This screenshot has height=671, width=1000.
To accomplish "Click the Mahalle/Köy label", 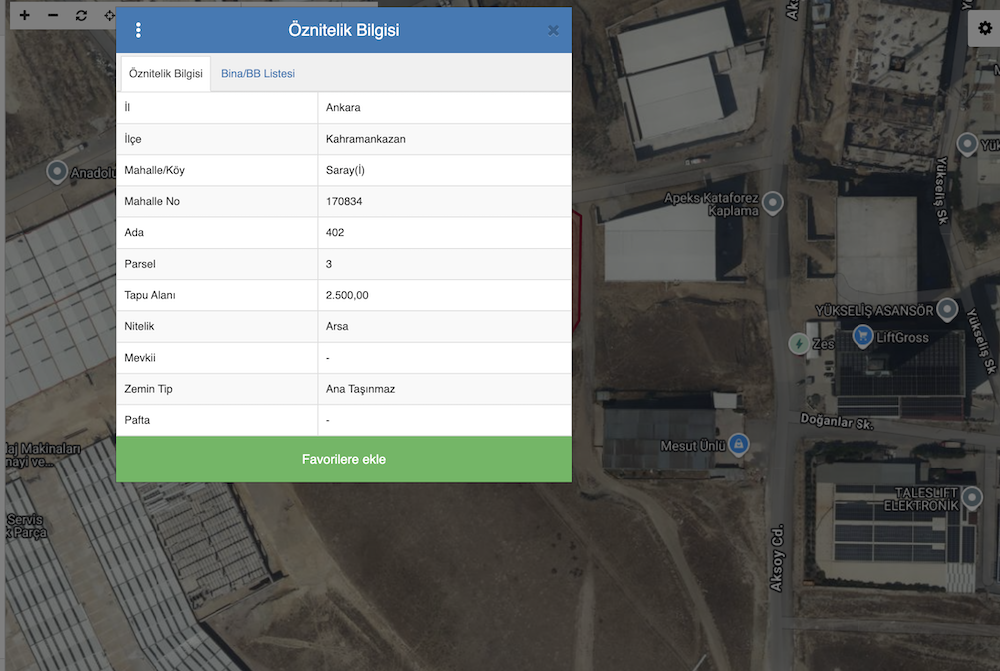I will (154, 170).
